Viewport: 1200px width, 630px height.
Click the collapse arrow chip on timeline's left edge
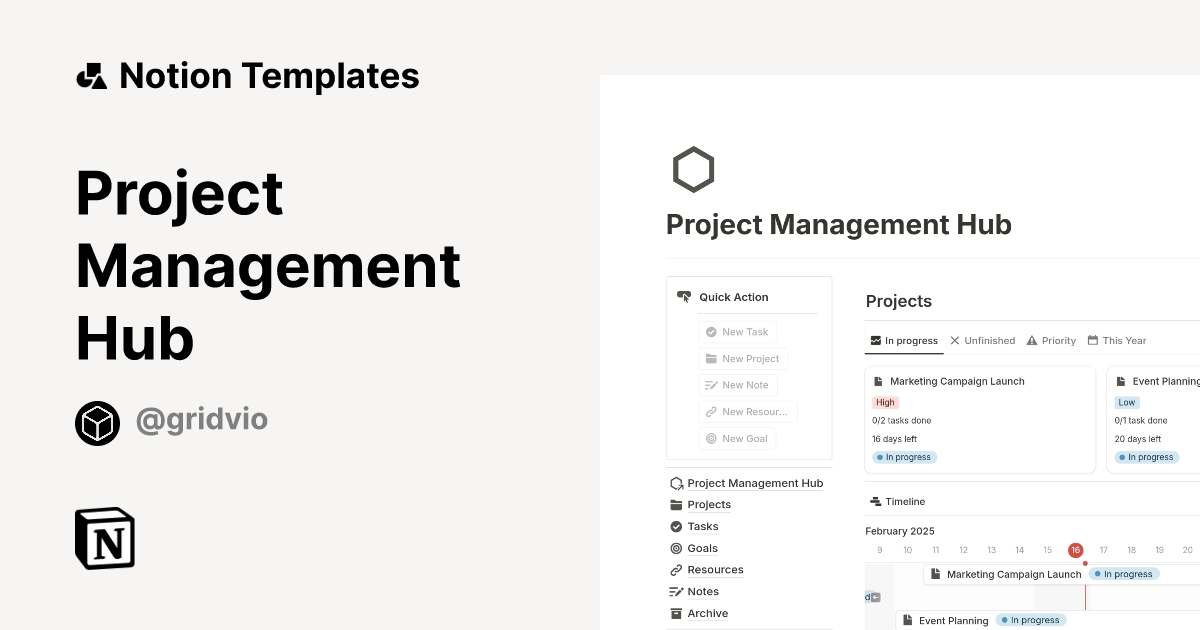coord(874,595)
